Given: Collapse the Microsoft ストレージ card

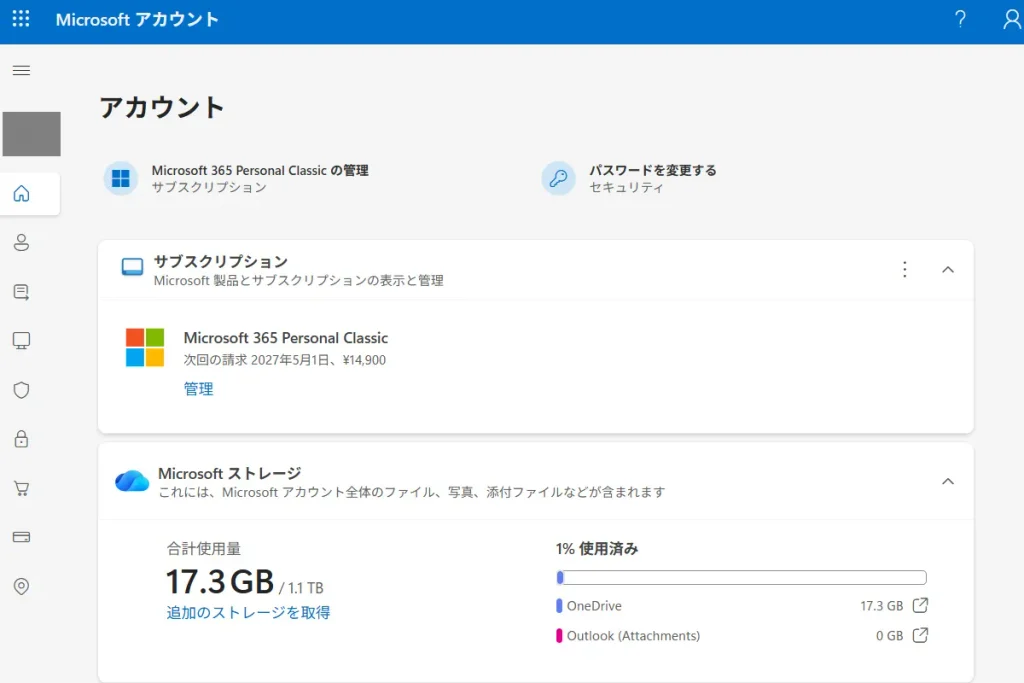Looking at the screenshot, I should (x=948, y=481).
